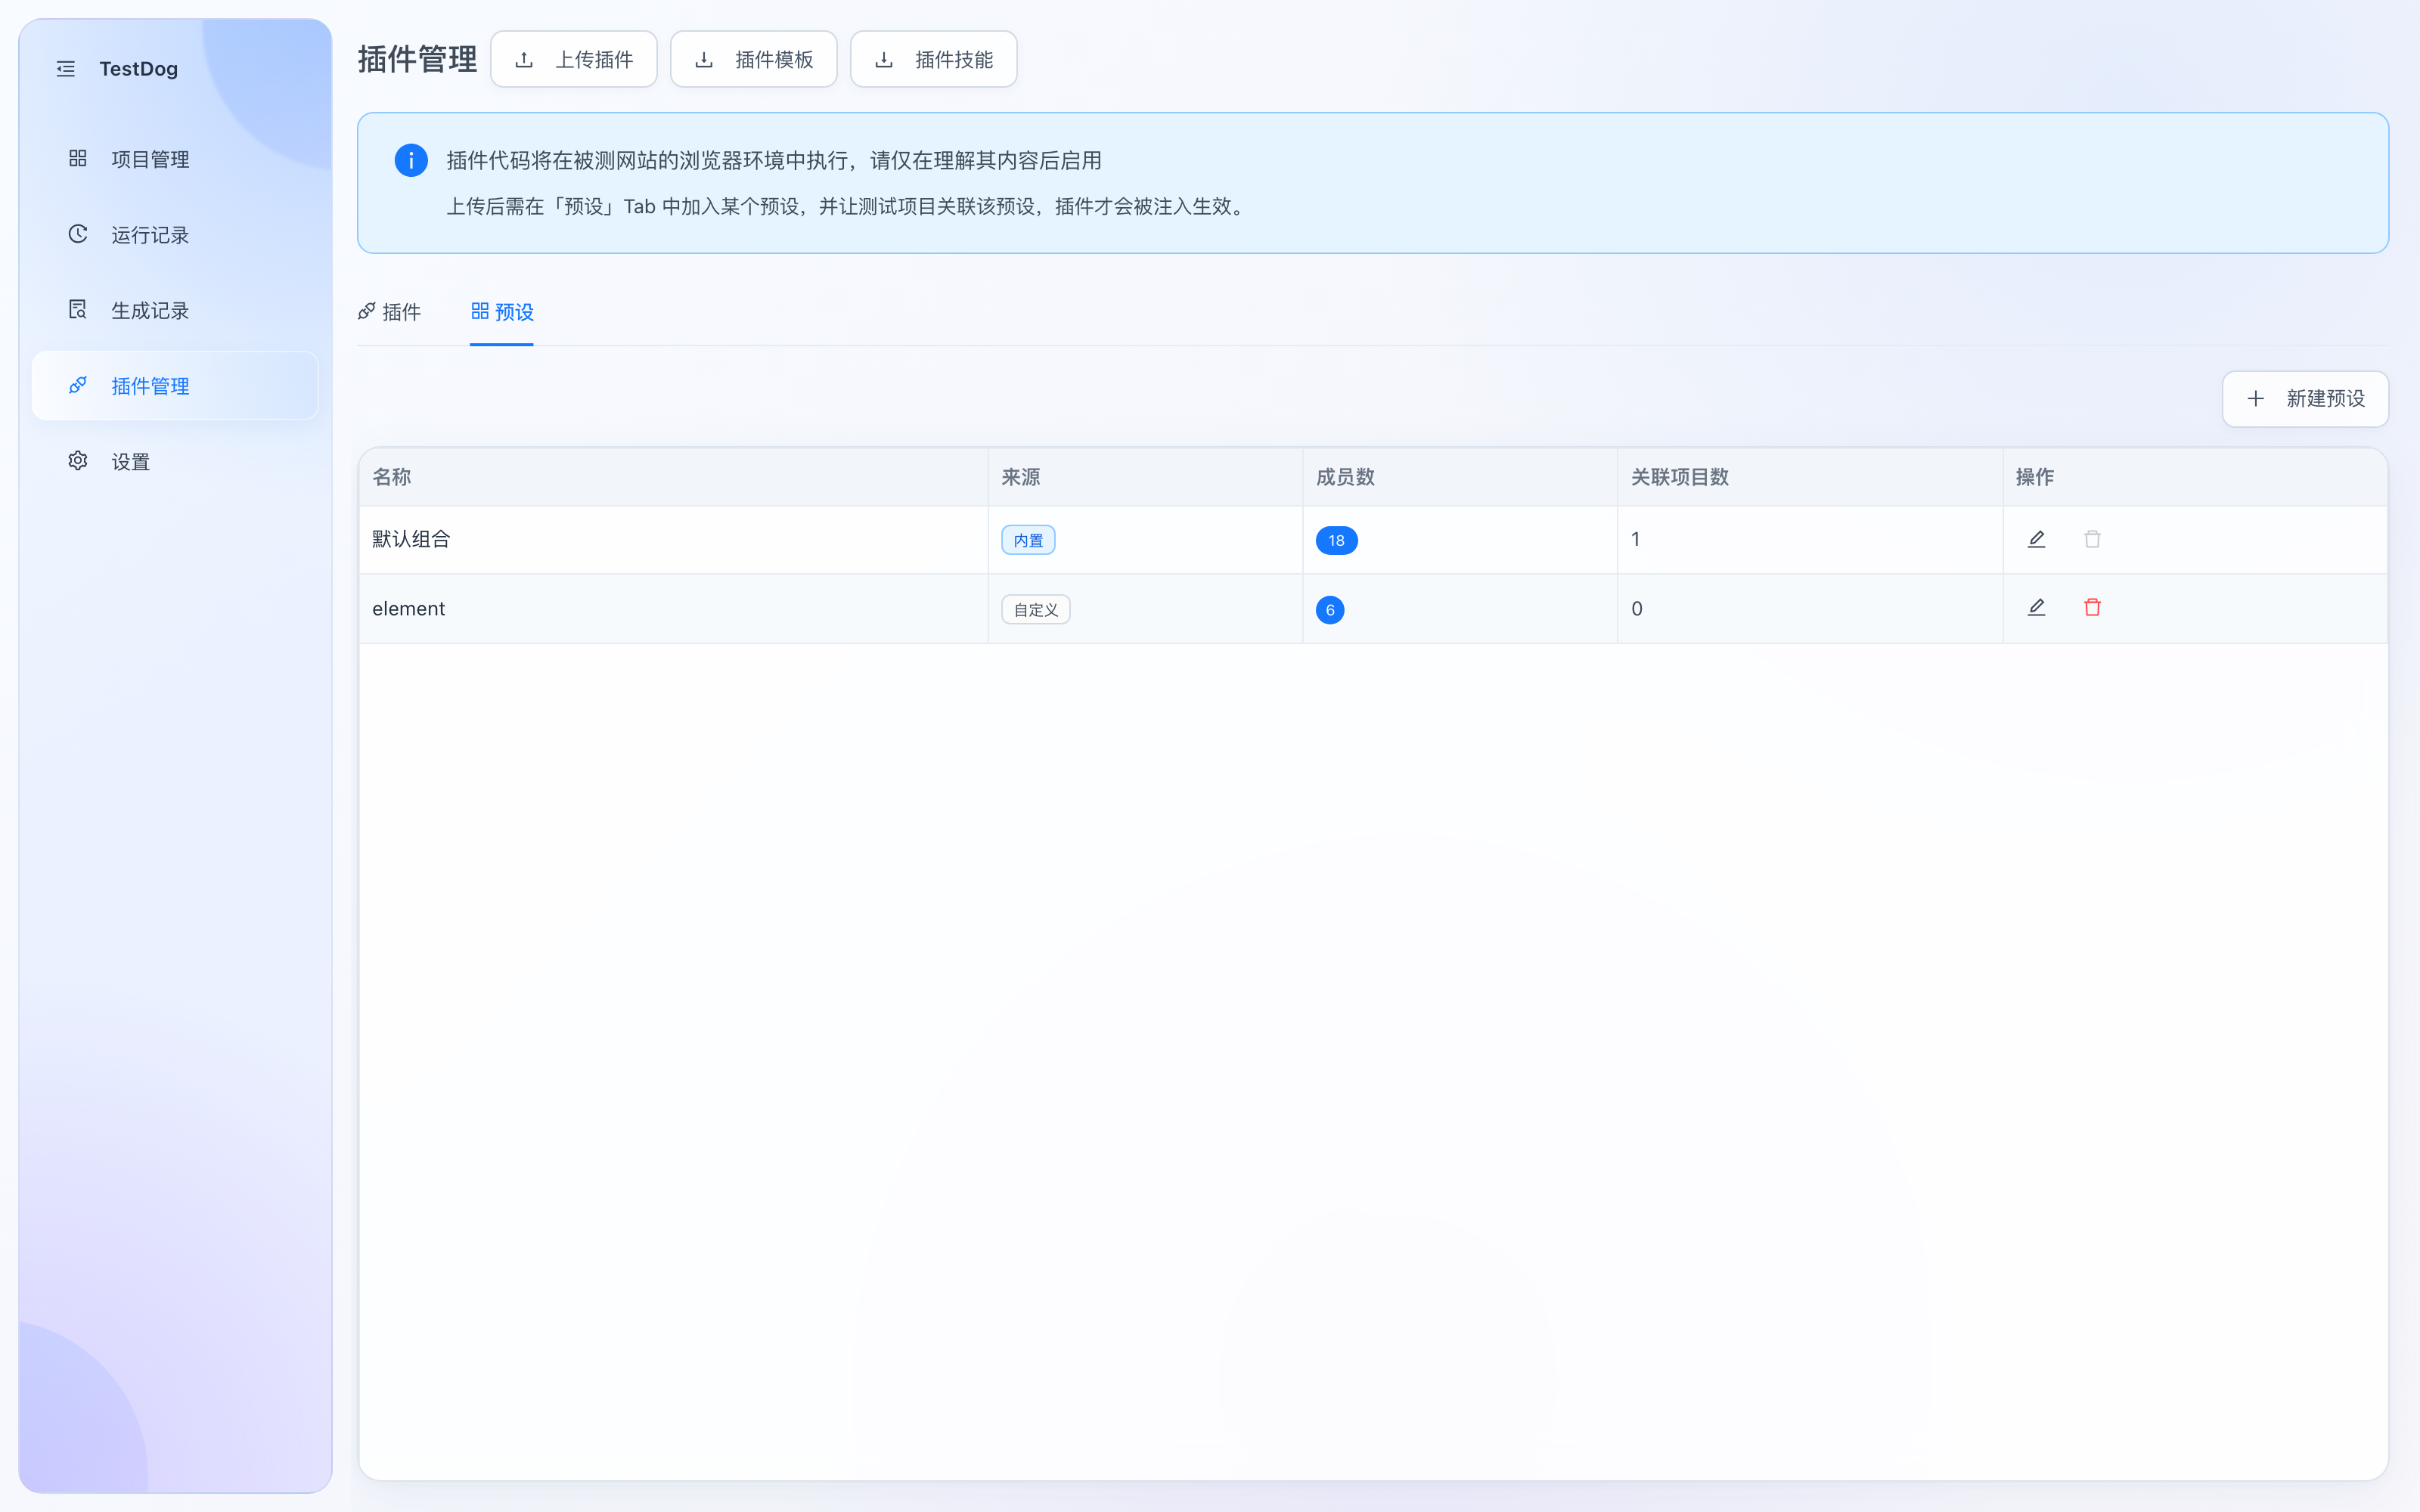Open 项目管理 in the sidebar
2420x1512 pixels.
point(175,159)
